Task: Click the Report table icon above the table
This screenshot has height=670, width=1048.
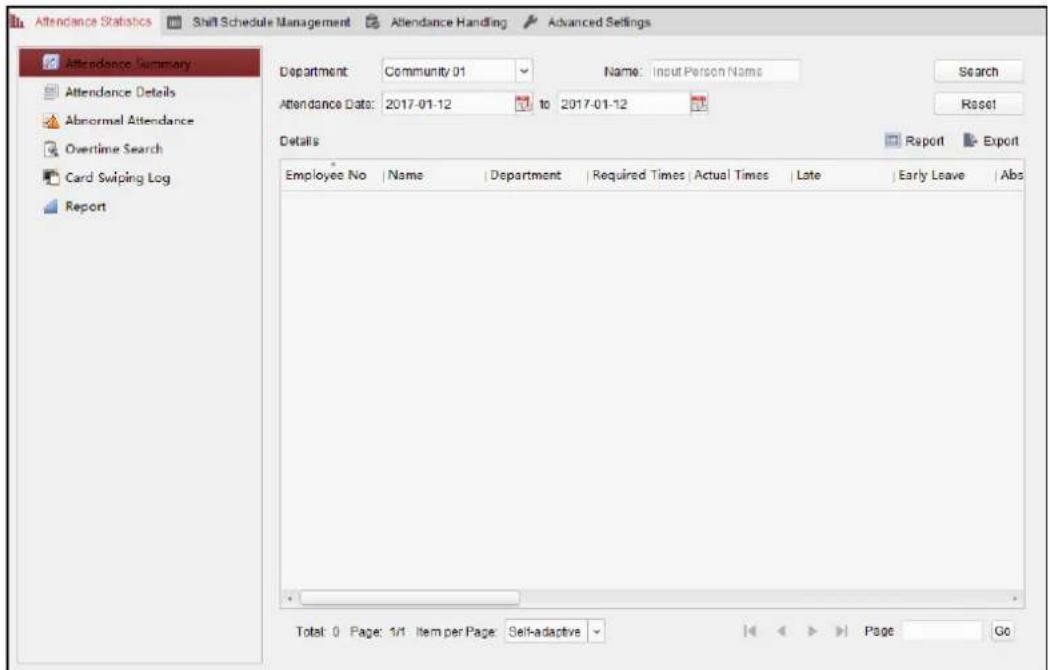Action: pos(892,140)
